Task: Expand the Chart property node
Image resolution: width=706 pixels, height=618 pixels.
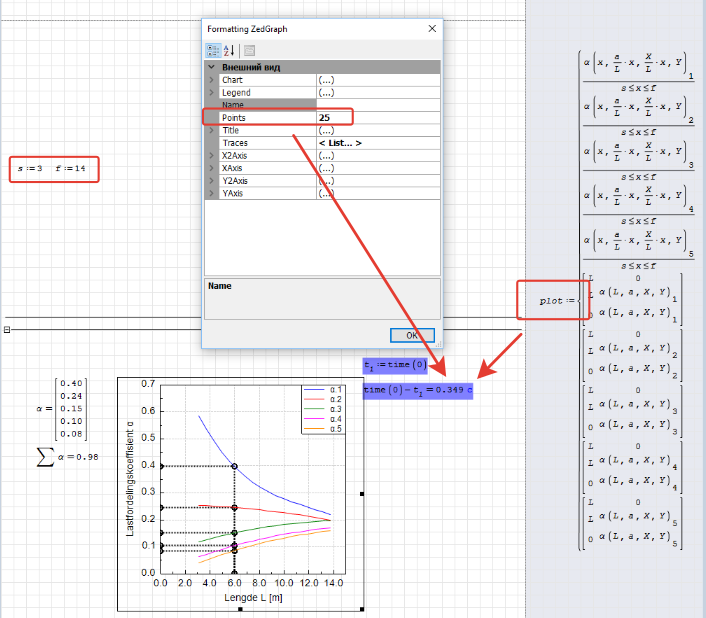Action: point(211,80)
